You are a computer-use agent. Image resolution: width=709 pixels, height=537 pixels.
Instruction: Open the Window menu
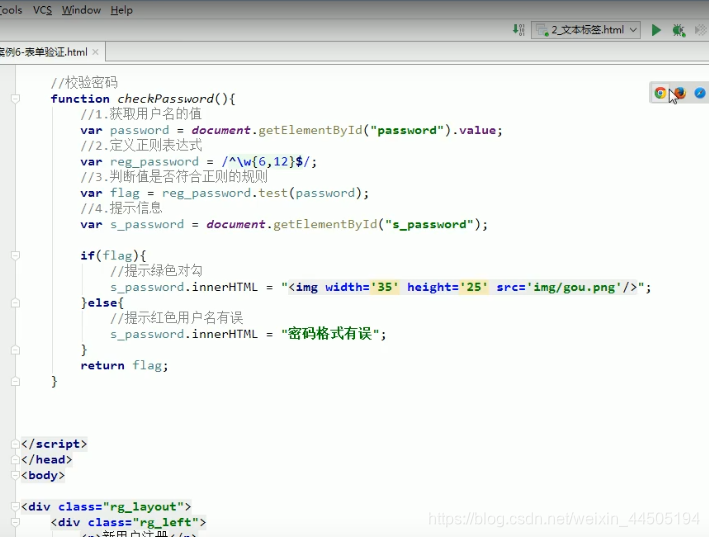click(x=81, y=10)
